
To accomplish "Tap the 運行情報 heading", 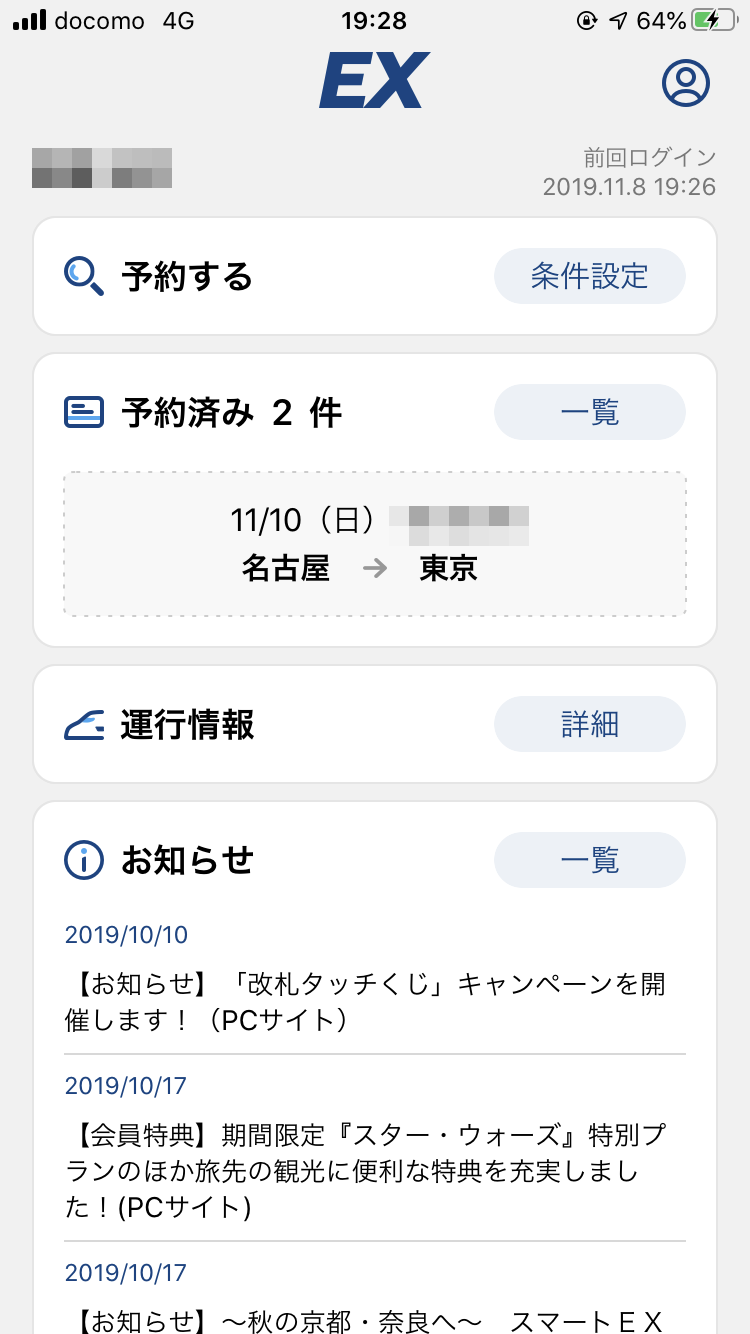I will tap(187, 725).
